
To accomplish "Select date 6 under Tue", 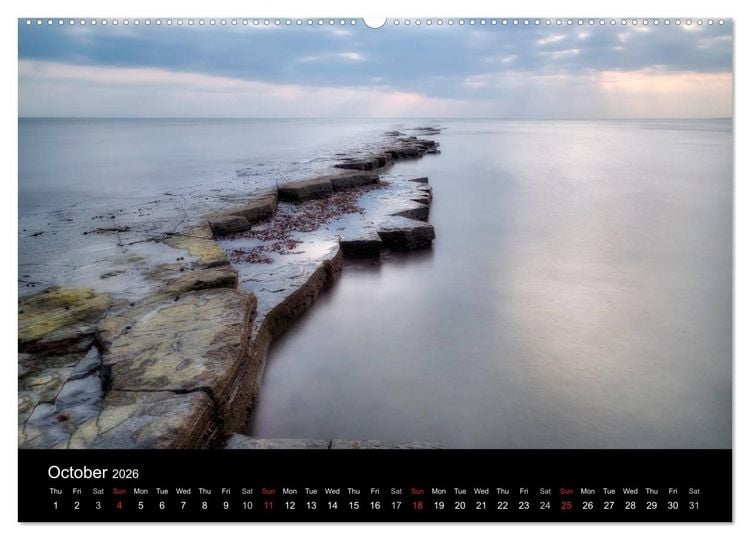I will tap(162, 506).
